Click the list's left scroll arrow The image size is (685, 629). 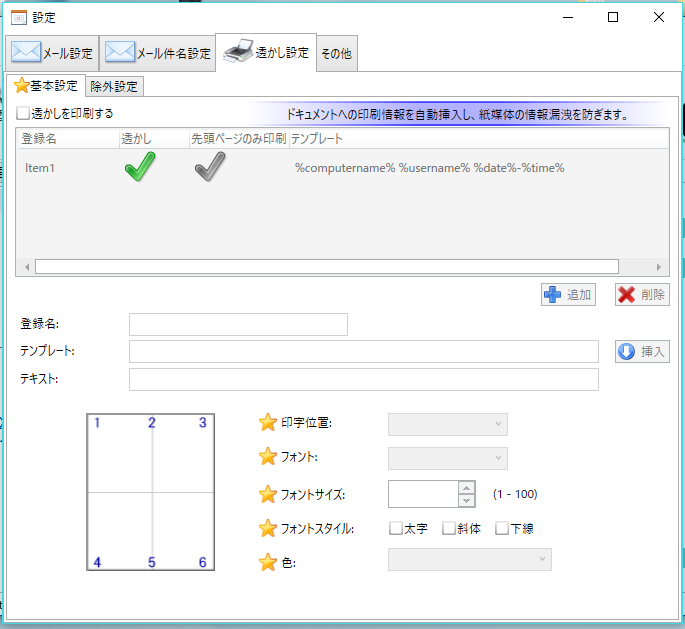click(27, 267)
